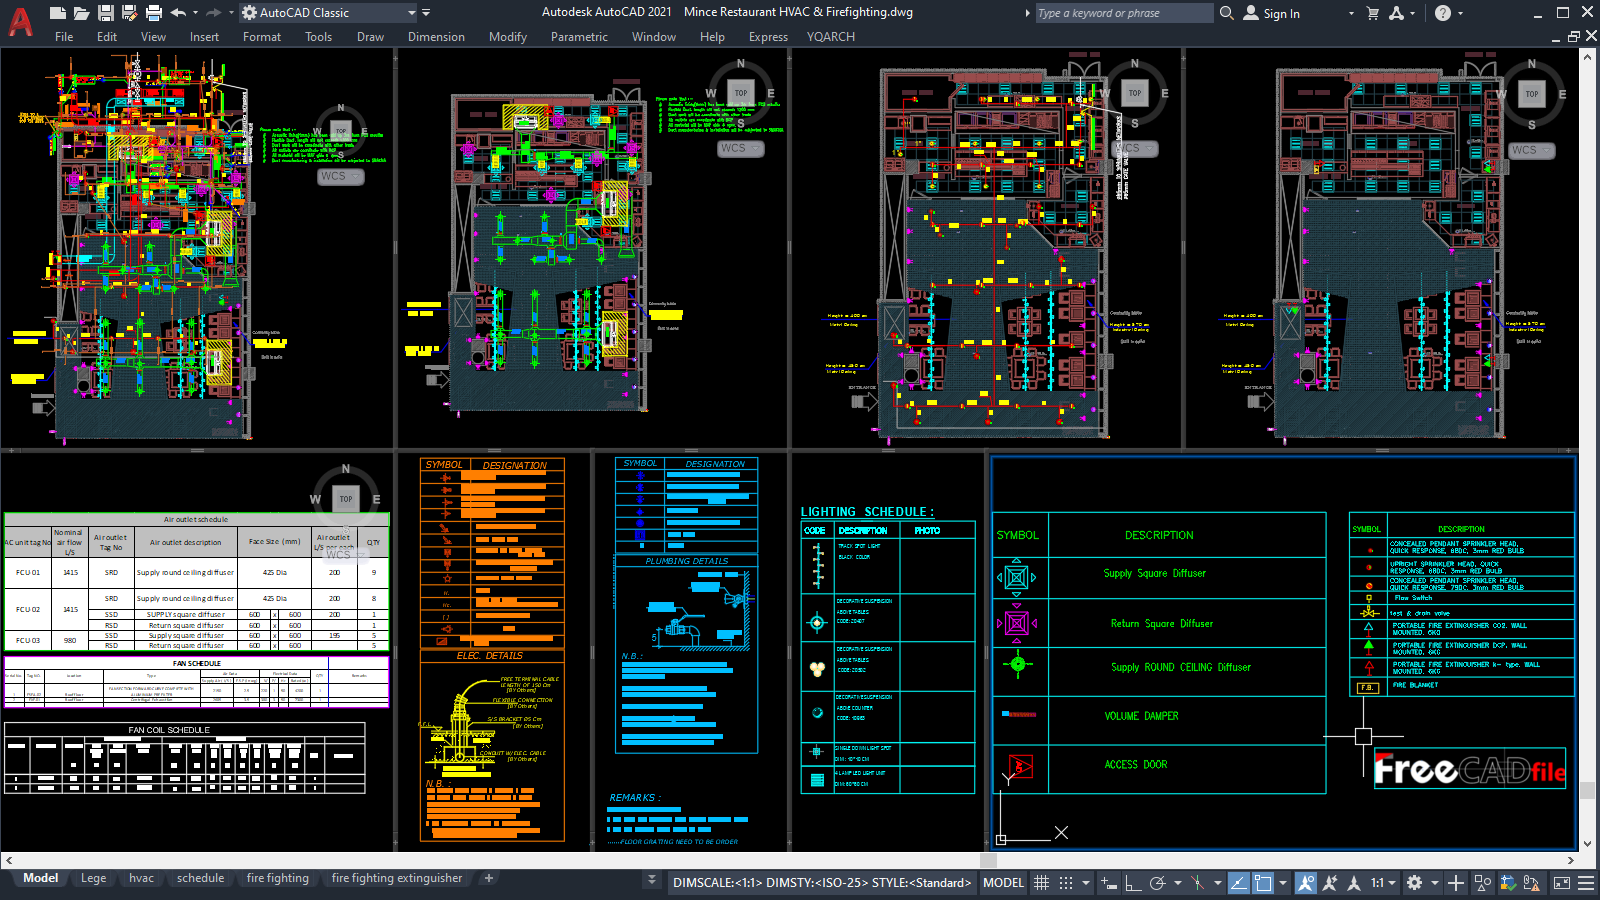This screenshot has width=1600, height=900.
Task: Switch to the fire fighting extinguisher tab
Action: [396, 878]
